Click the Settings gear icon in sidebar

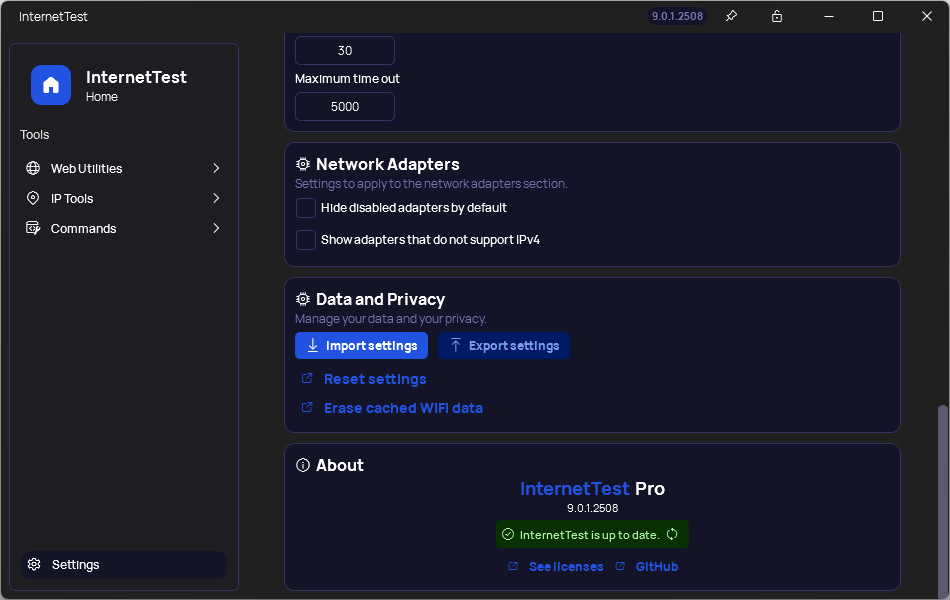click(35, 564)
